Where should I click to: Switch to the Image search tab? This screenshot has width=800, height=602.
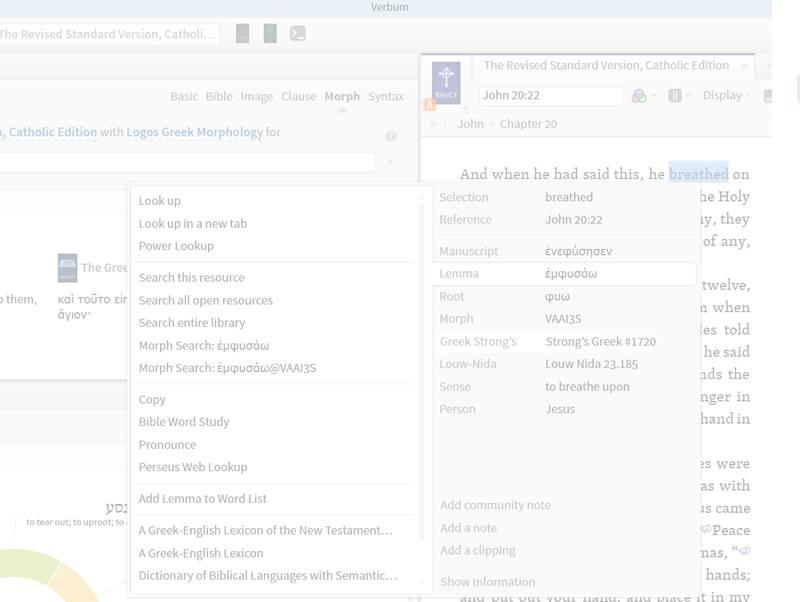point(257,96)
